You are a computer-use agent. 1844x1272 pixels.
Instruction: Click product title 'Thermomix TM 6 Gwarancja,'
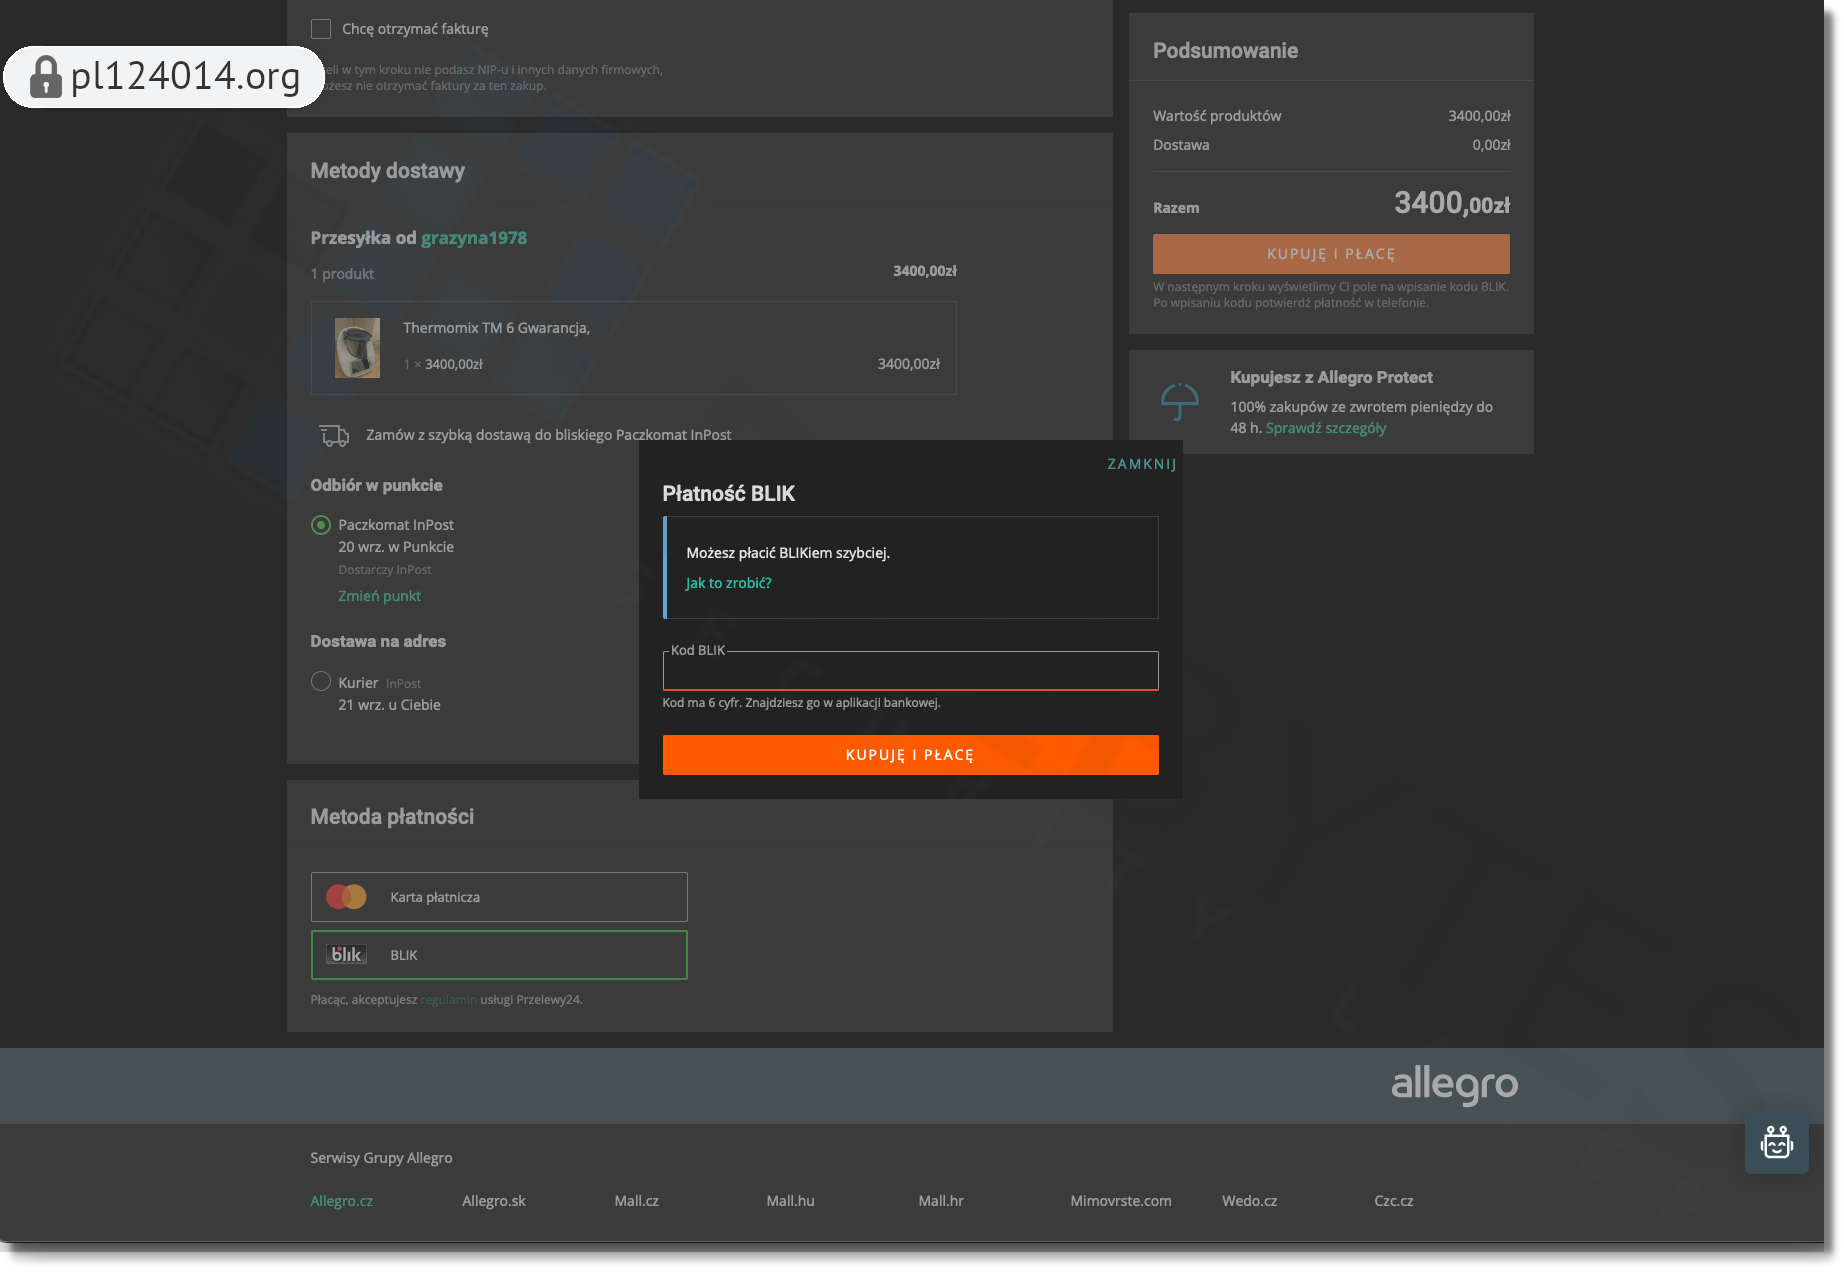tap(496, 328)
